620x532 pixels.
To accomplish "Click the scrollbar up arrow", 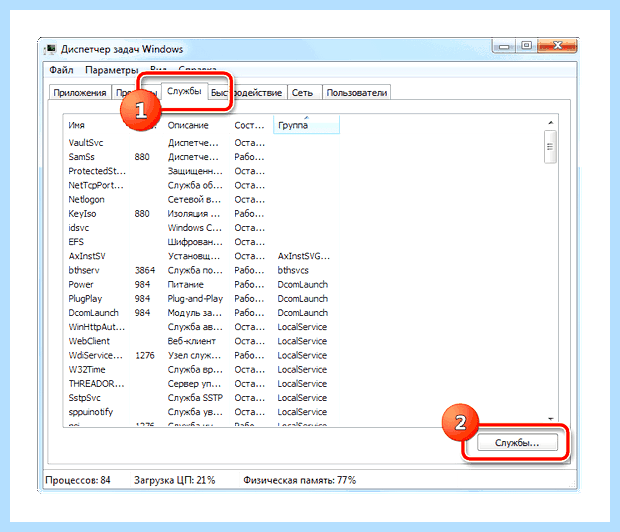I will [550, 123].
